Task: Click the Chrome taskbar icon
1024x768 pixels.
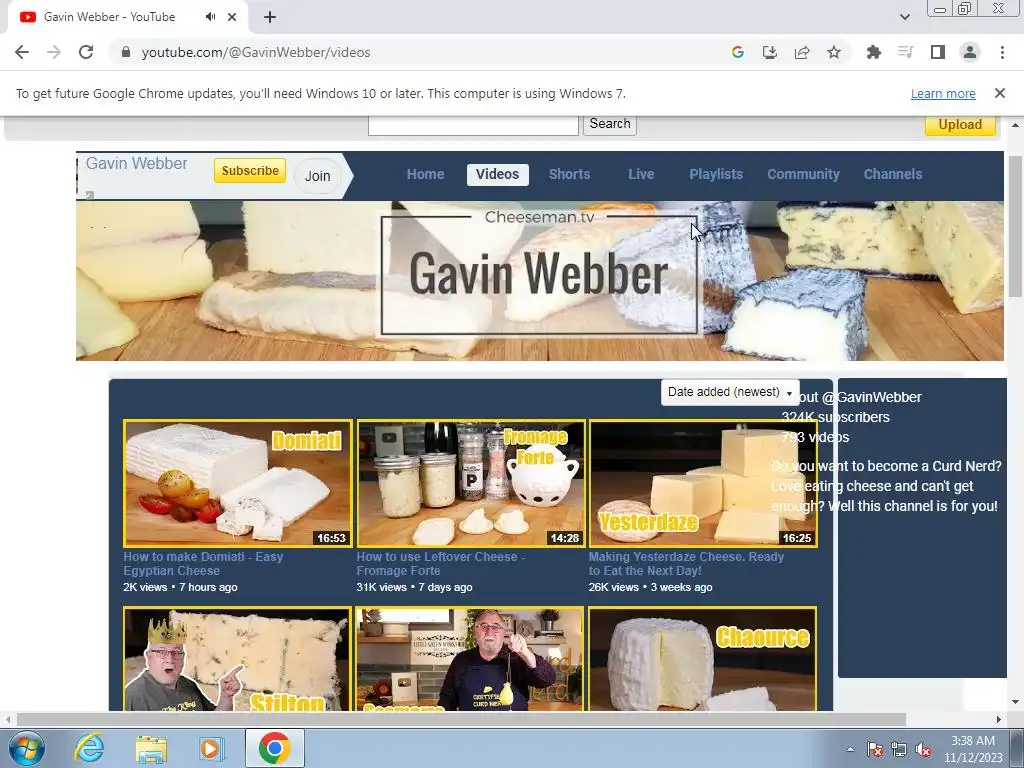Action: click(274, 748)
